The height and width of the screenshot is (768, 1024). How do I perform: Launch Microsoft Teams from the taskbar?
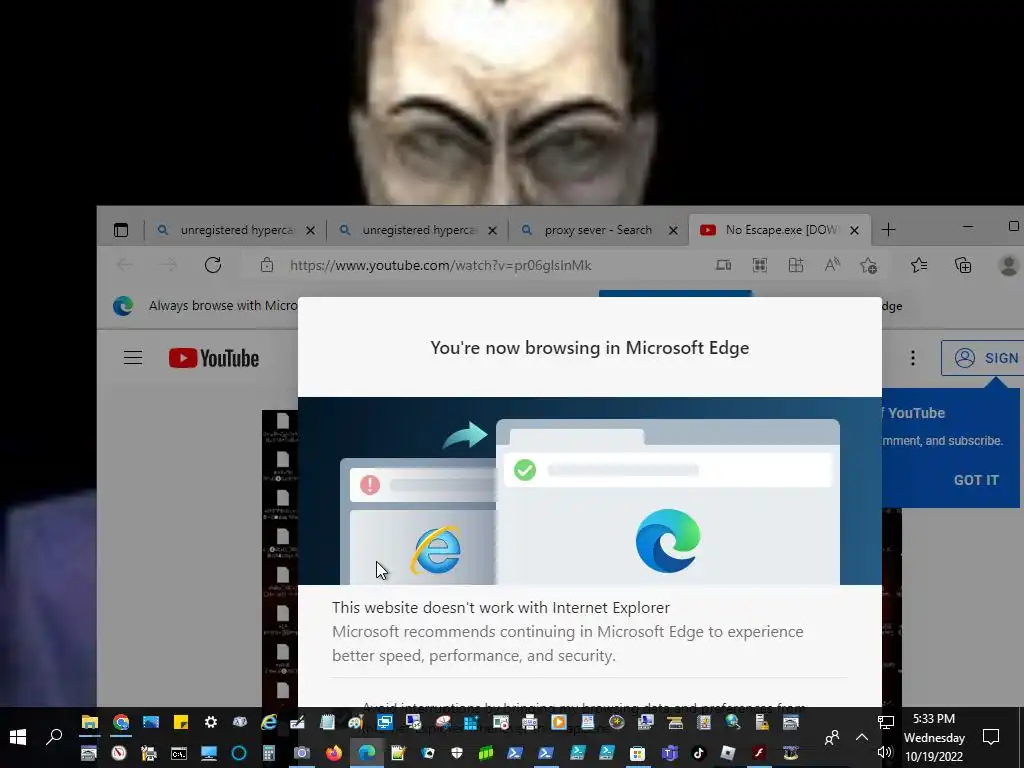pyautogui.click(x=669, y=753)
